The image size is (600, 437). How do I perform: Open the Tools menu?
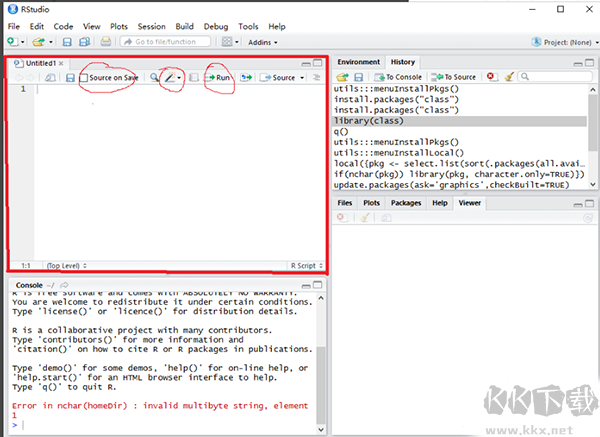tap(248, 26)
